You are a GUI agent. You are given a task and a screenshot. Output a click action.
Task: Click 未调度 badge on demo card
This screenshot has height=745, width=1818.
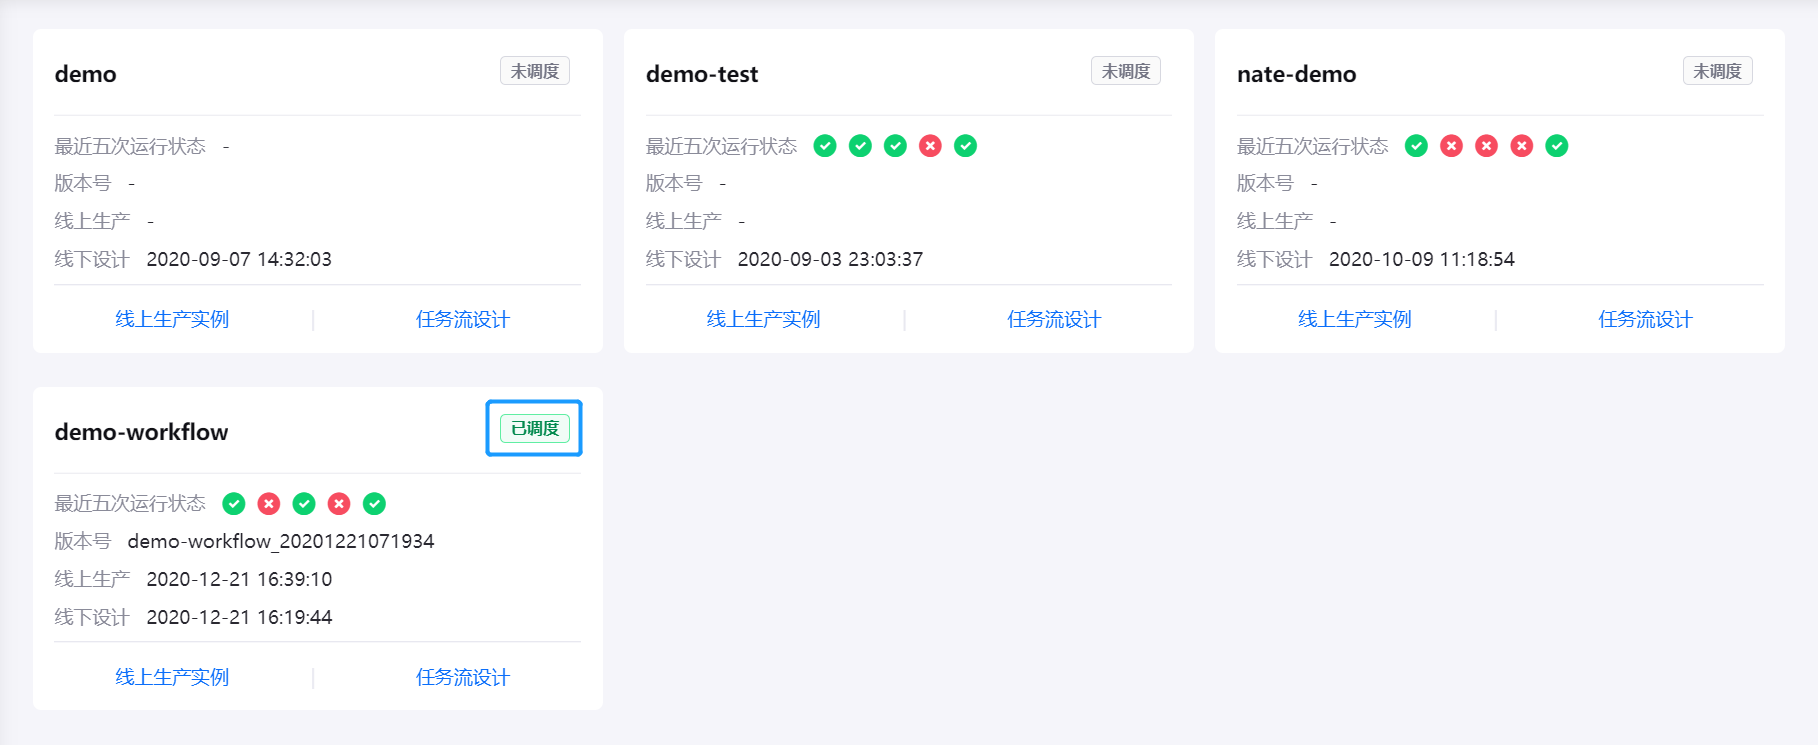click(535, 71)
